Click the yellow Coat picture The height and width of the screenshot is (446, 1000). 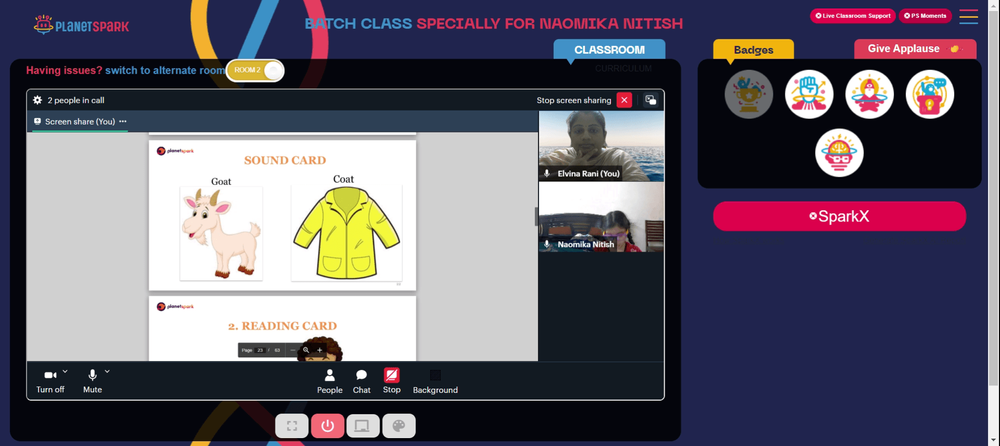(x=346, y=233)
